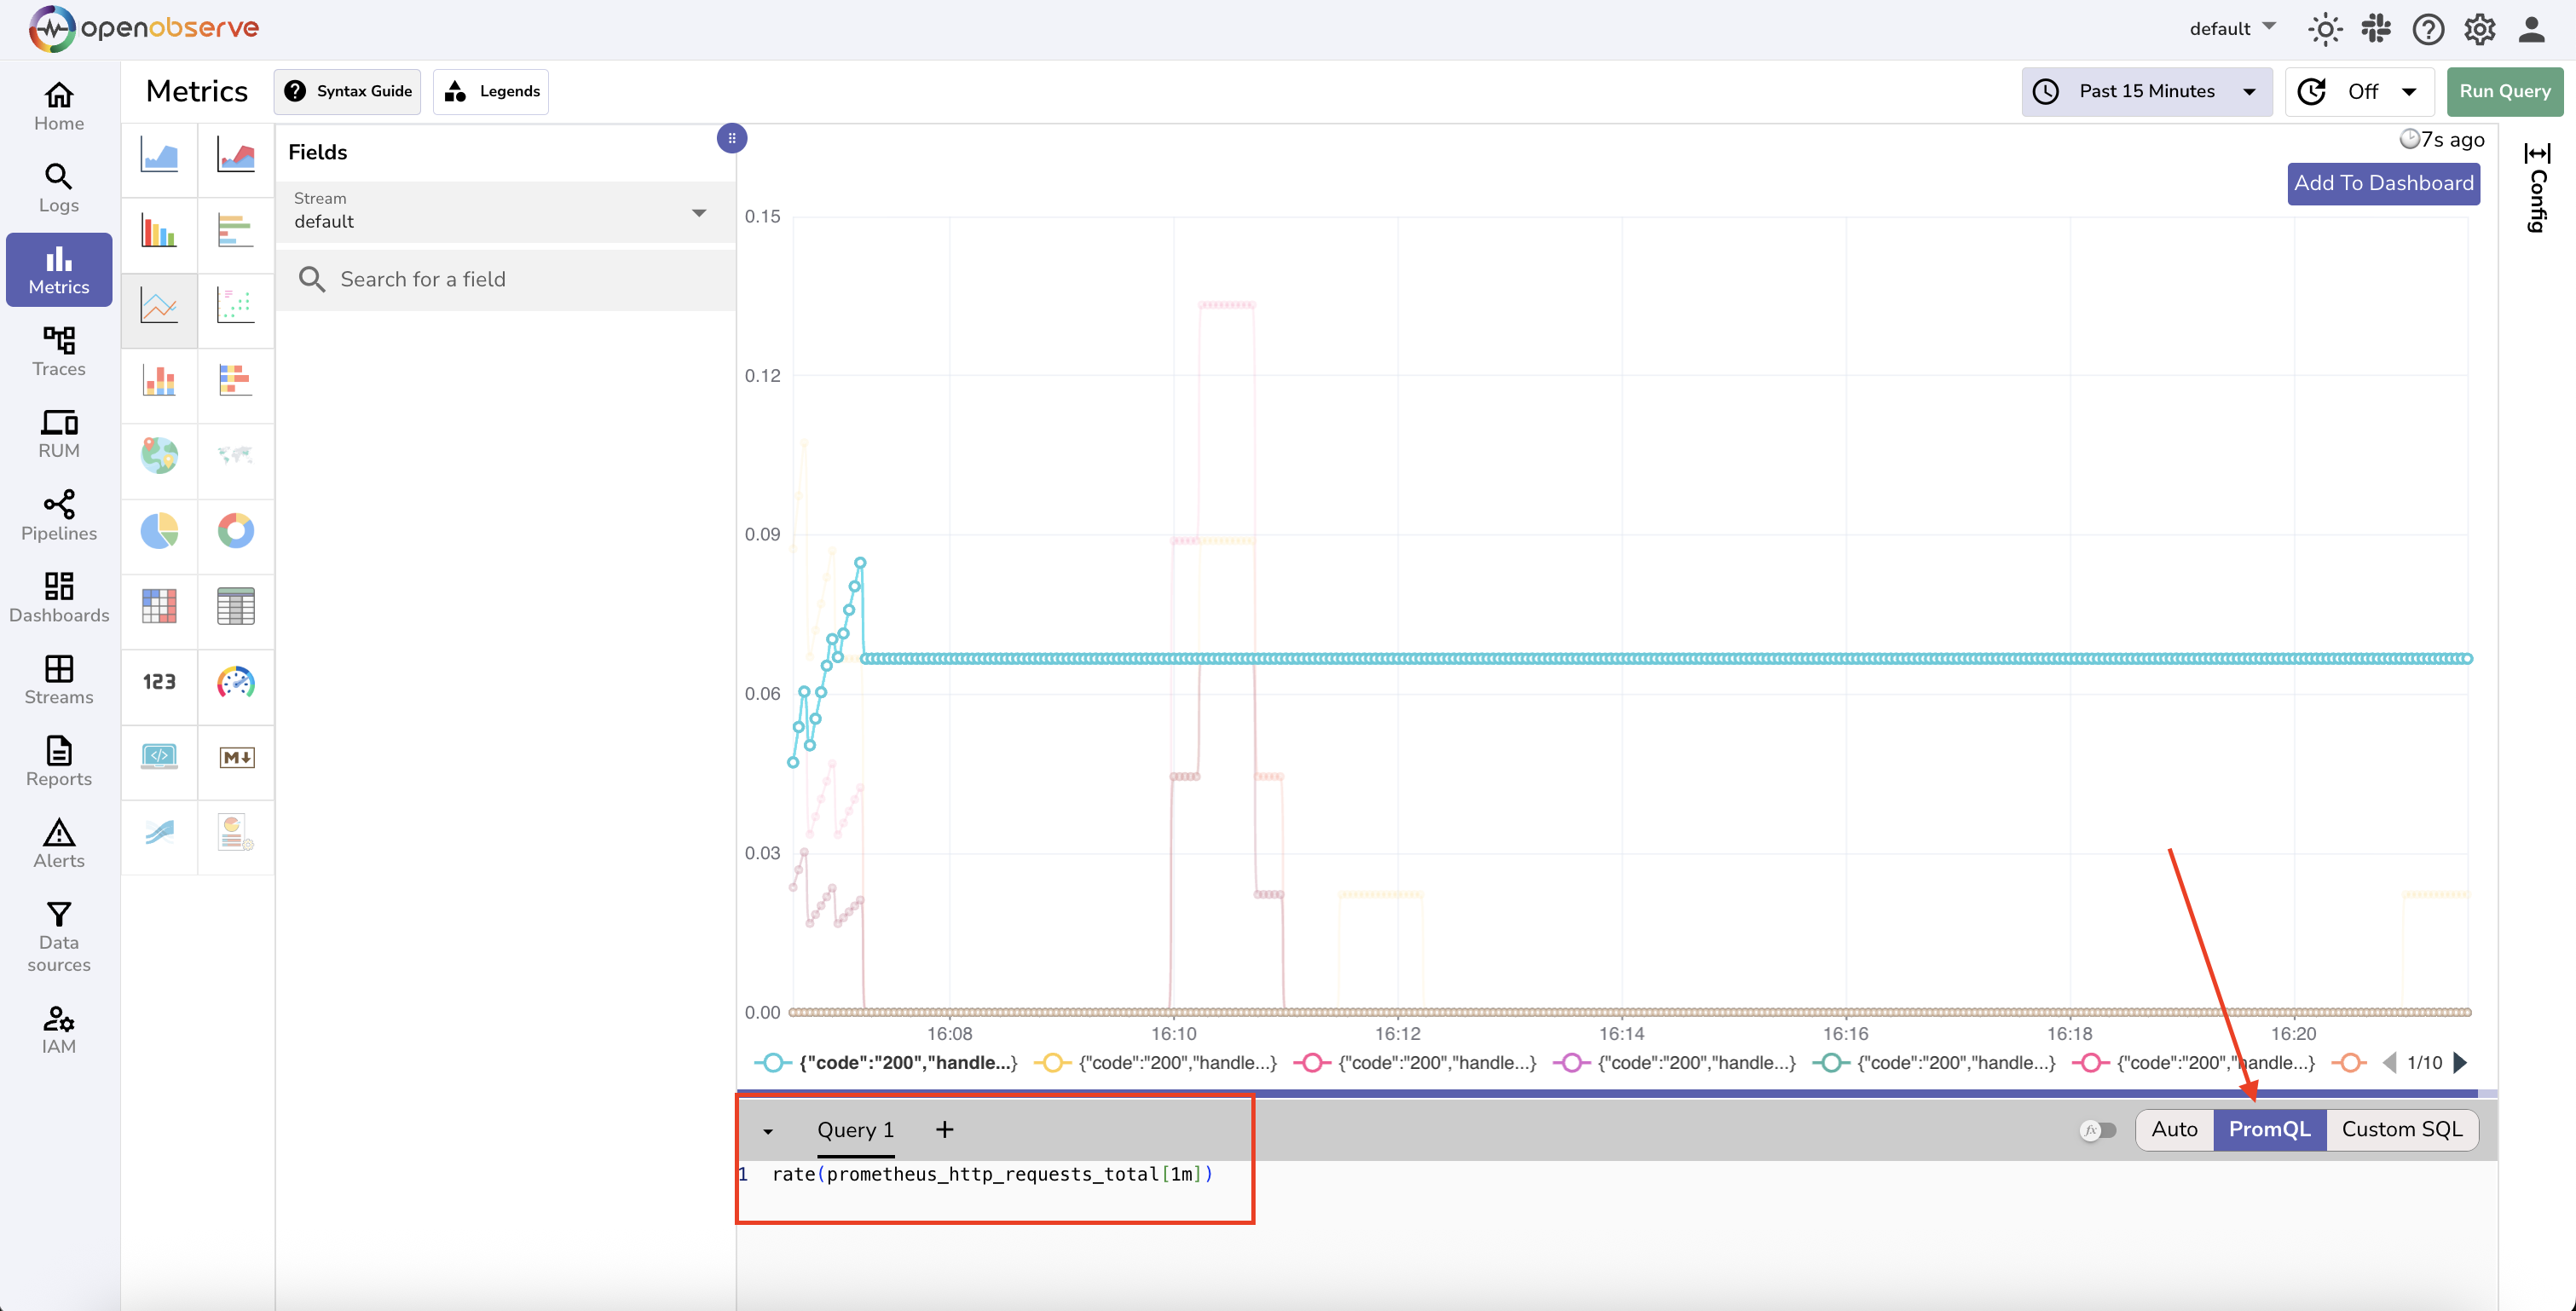Select the pie chart type icon

pyautogui.click(x=159, y=531)
